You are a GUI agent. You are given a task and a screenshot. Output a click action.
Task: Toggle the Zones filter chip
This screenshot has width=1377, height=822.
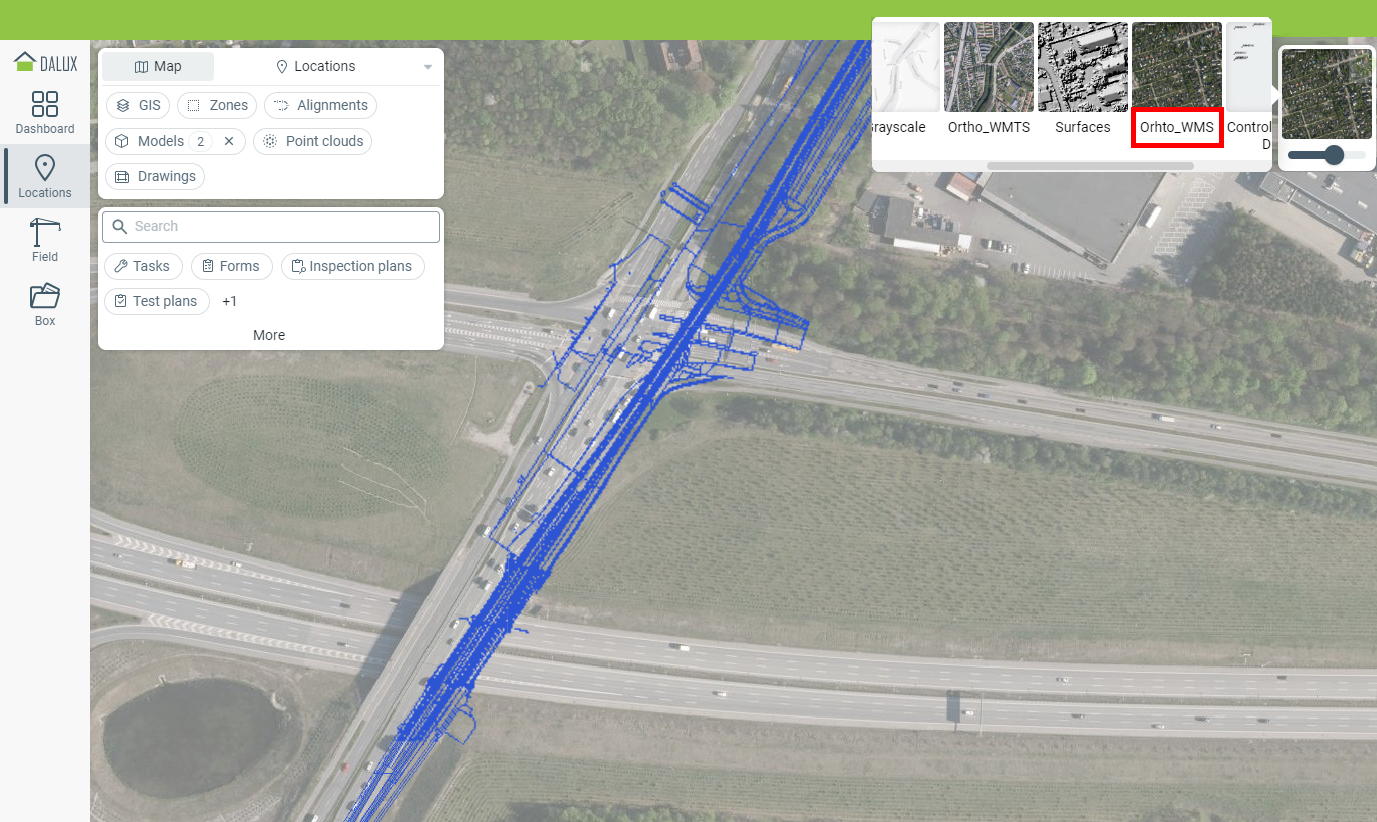click(x=217, y=105)
